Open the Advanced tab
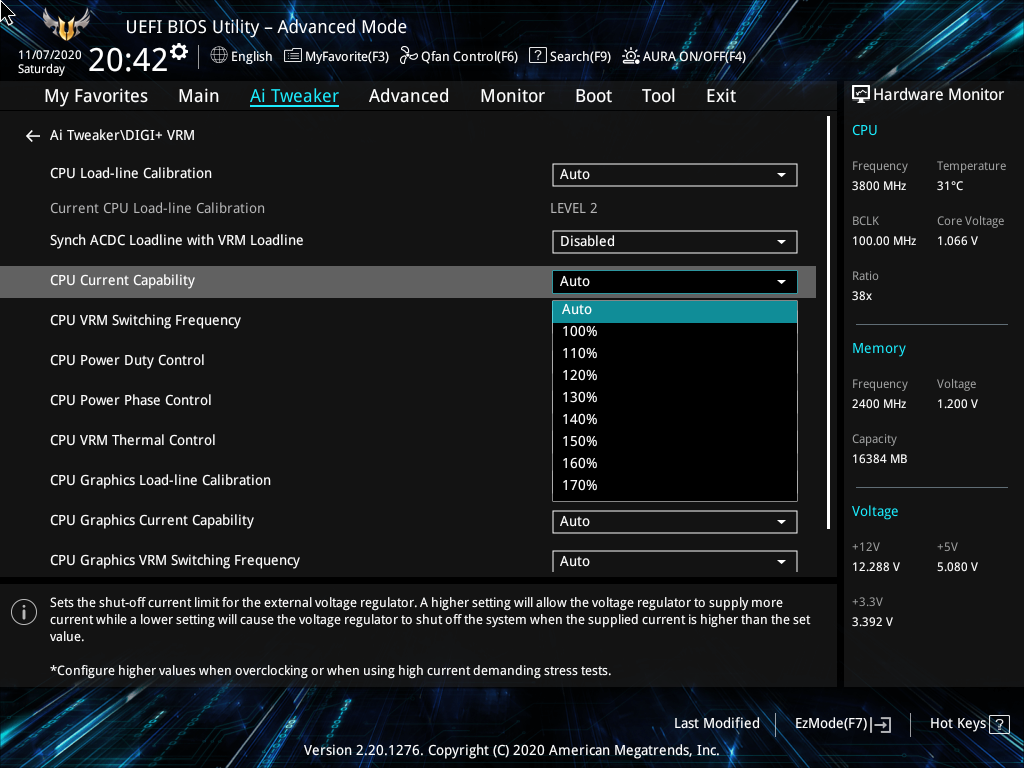The width and height of the screenshot is (1024, 768). 409,96
